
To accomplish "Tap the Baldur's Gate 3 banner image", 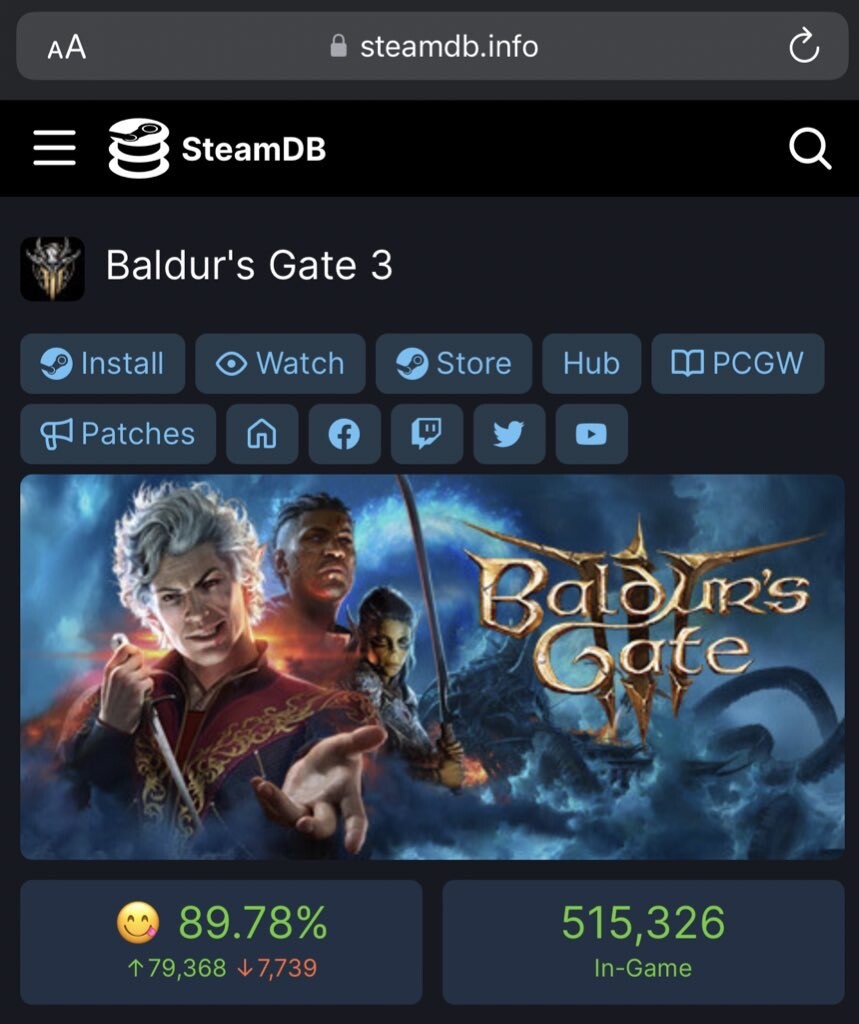I will (432, 667).
